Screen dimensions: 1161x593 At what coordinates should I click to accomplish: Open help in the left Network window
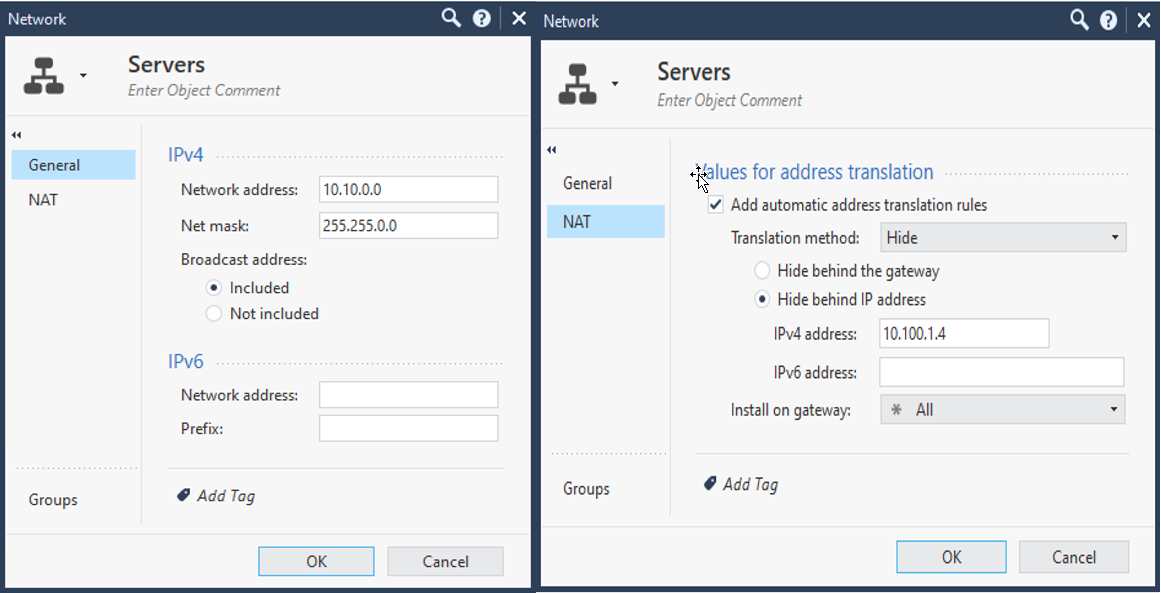click(x=482, y=19)
